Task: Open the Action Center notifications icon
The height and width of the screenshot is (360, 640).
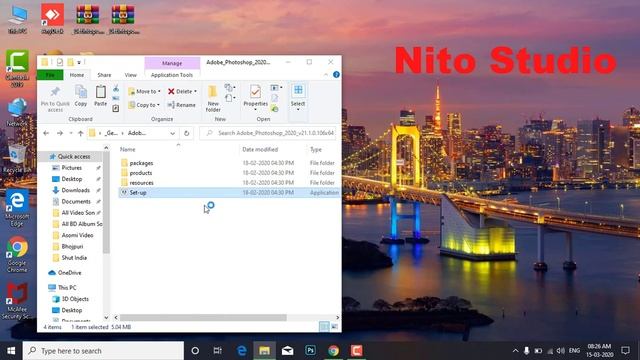Action: coord(625,350)
